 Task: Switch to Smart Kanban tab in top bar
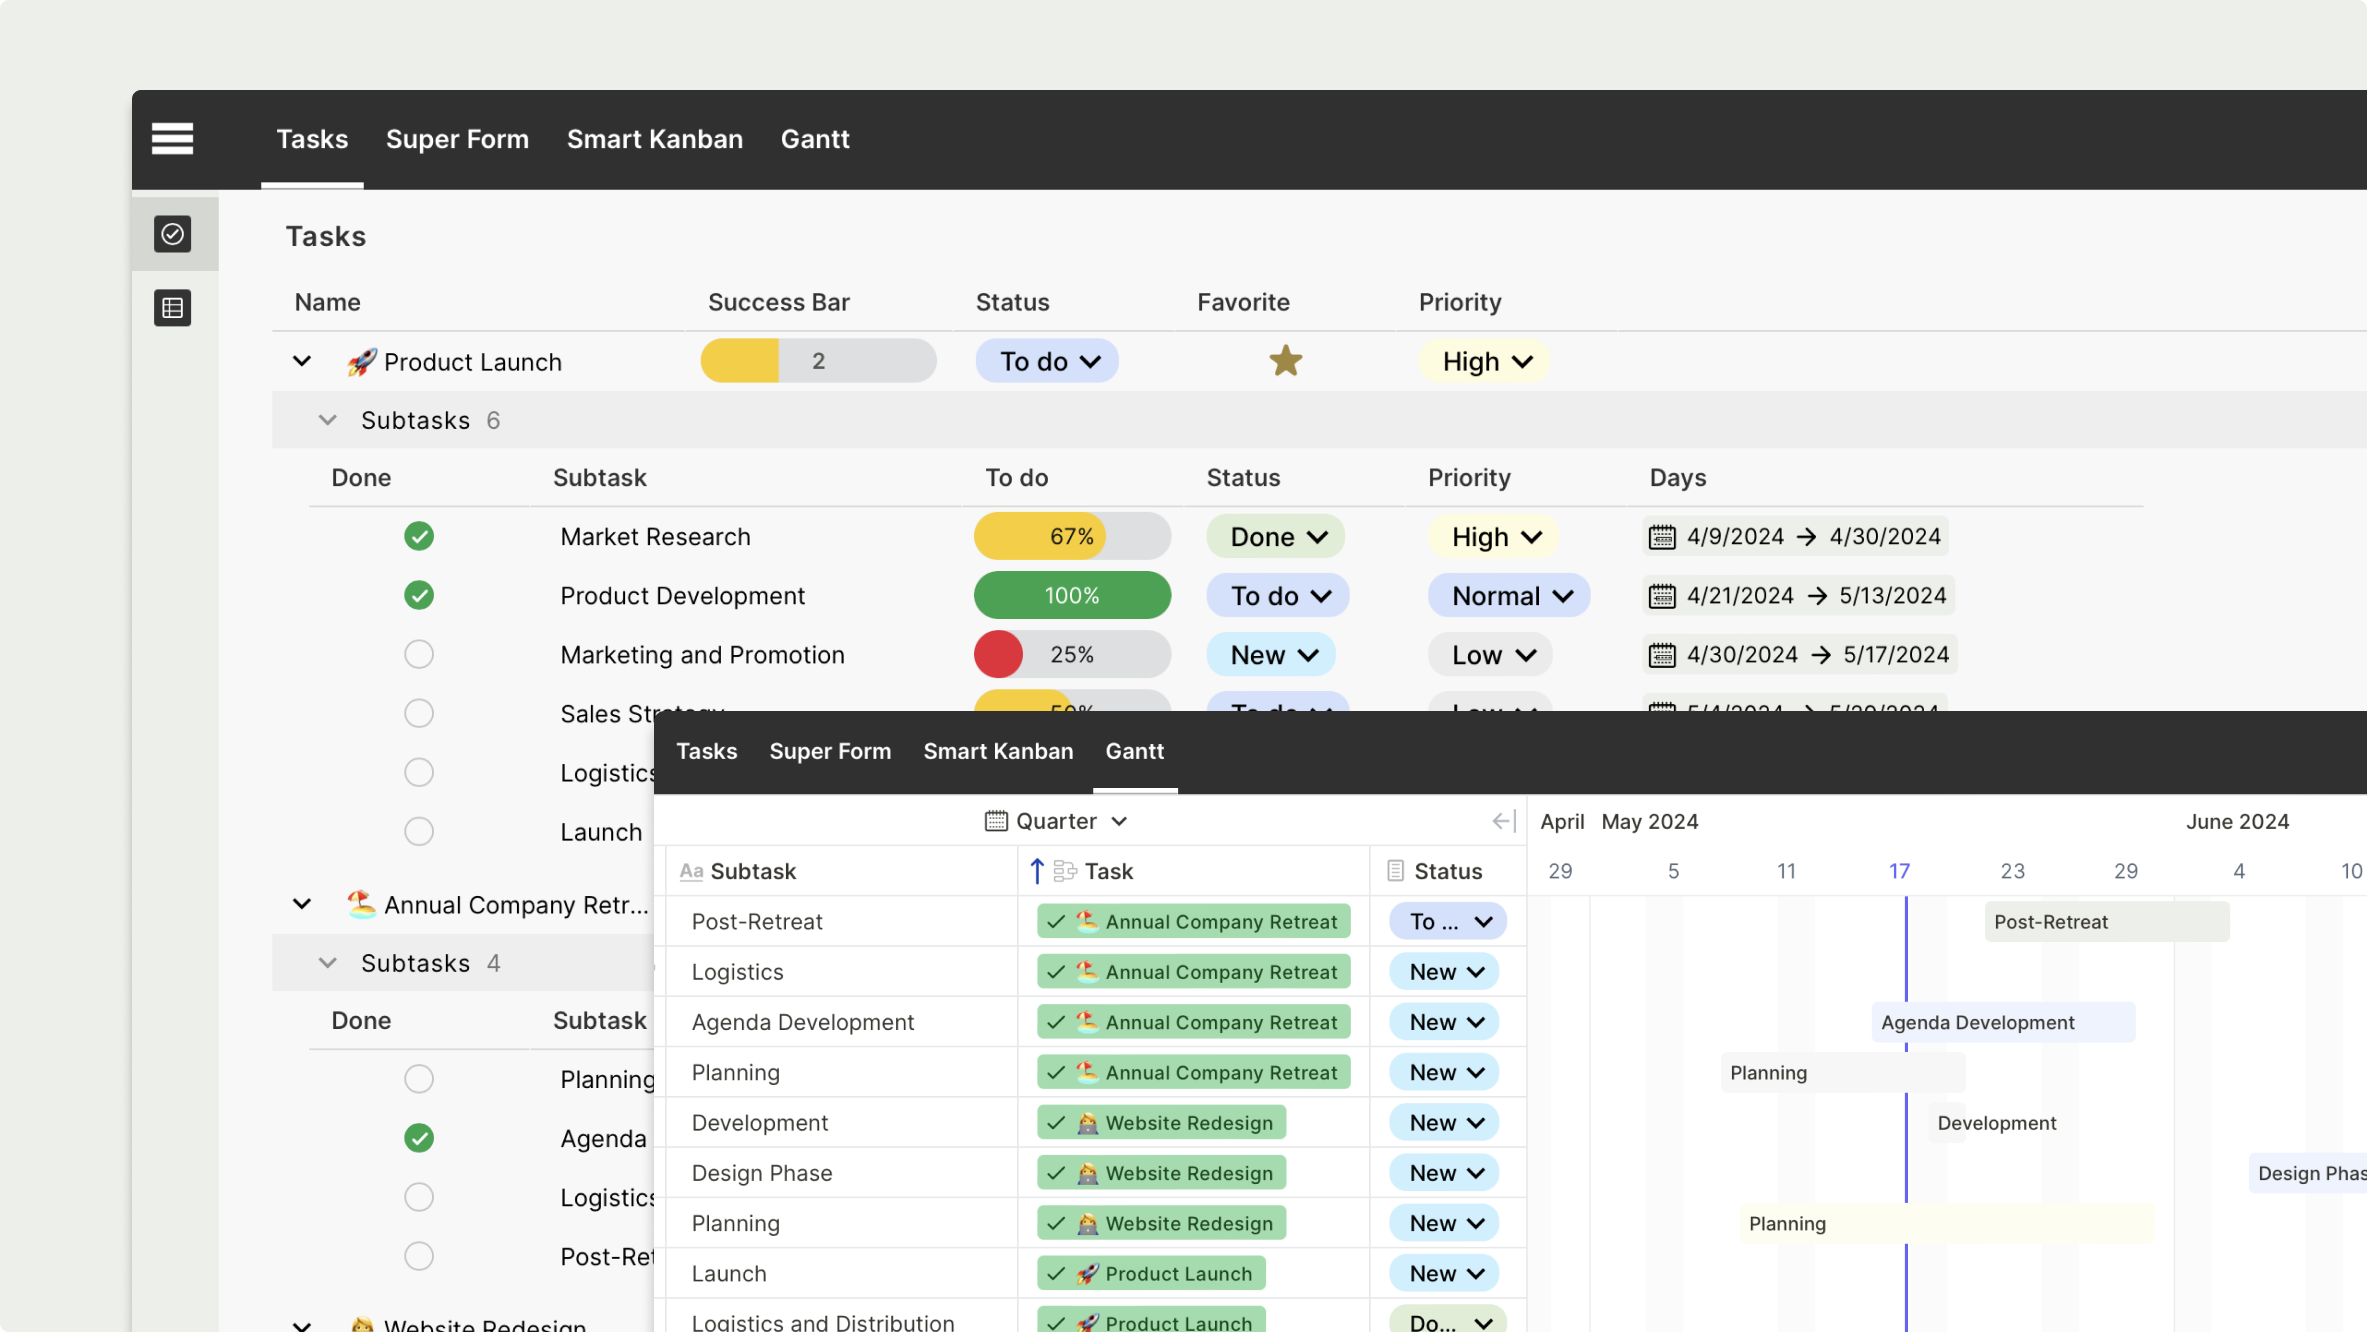coord(654,139)
